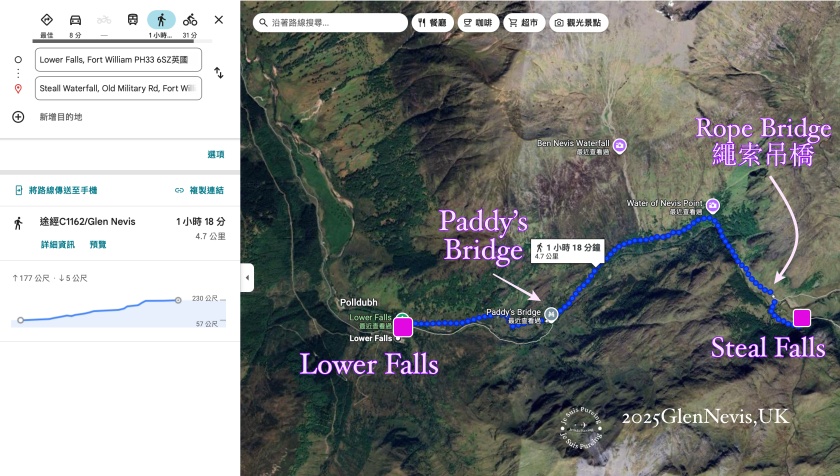The image size is (840, 476).
Task: Select the driving travel mode icon
Action: click(x=76, y=20)
